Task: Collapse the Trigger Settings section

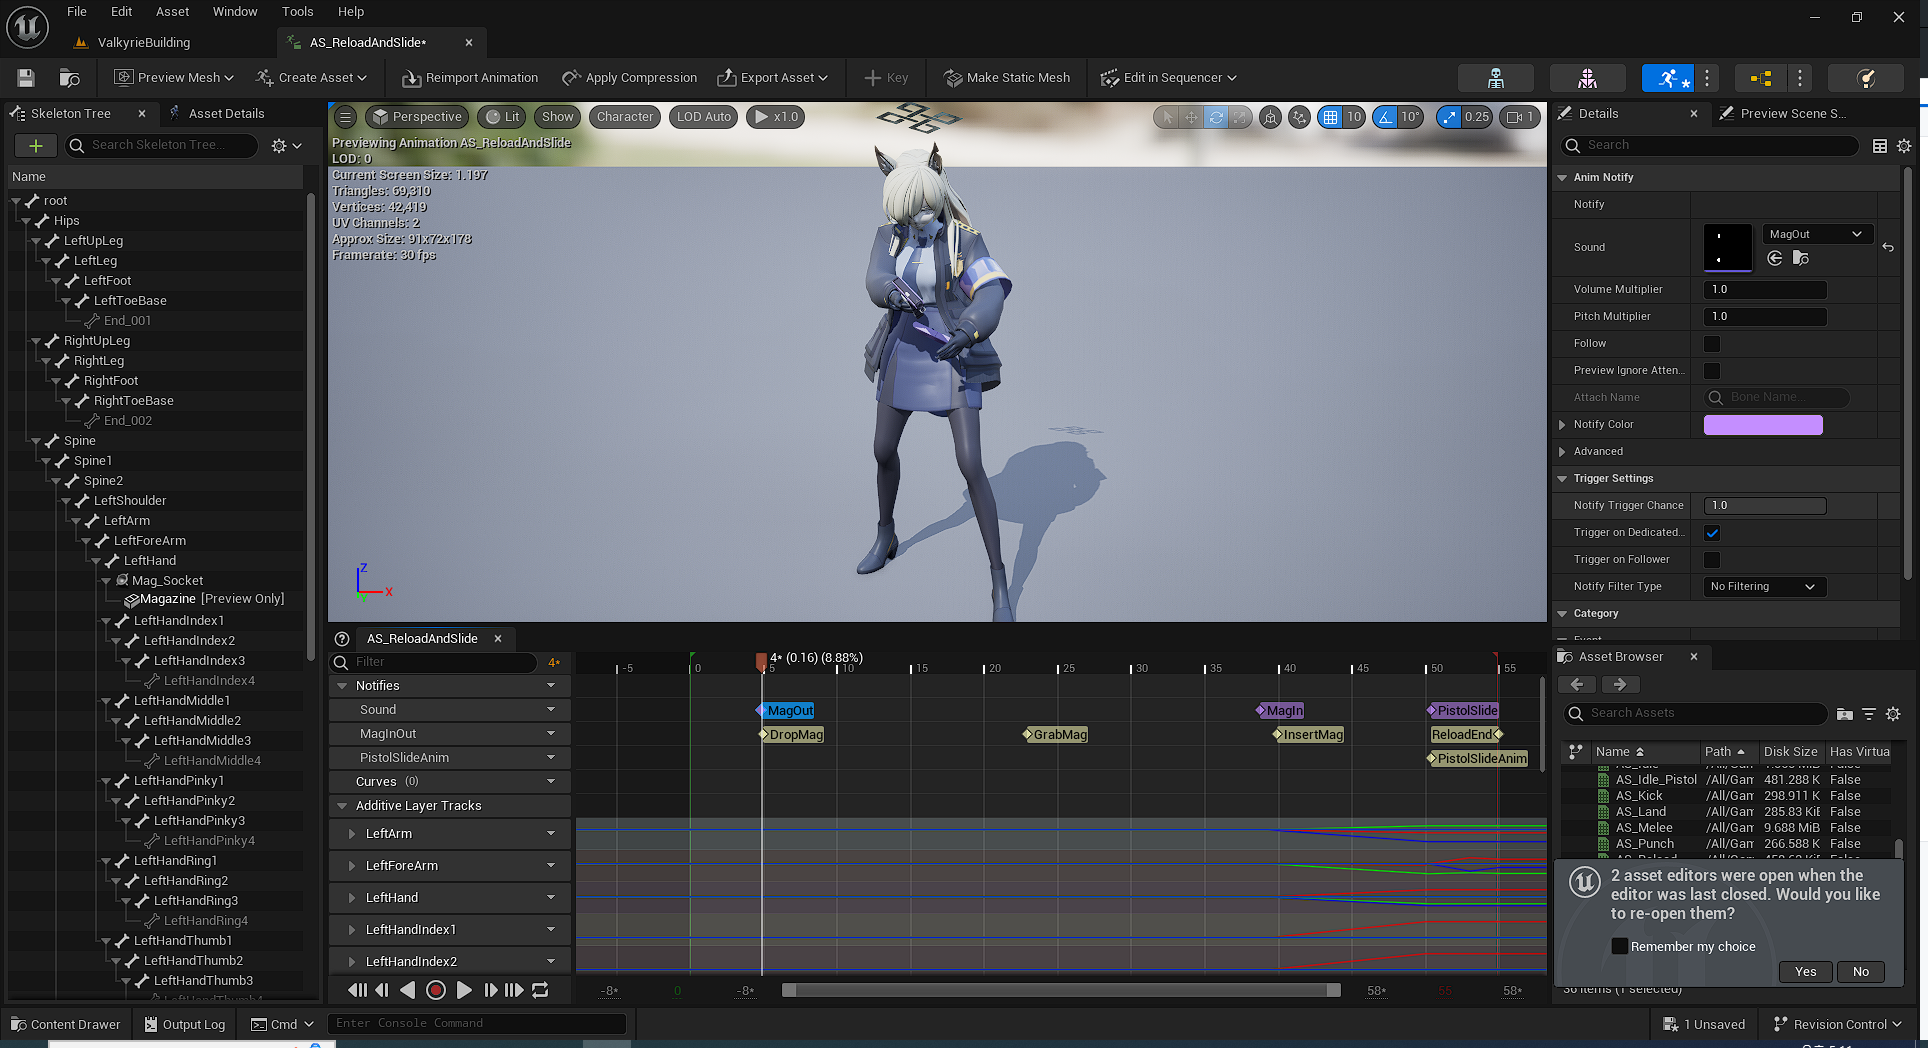Action: pos(1562,479)
